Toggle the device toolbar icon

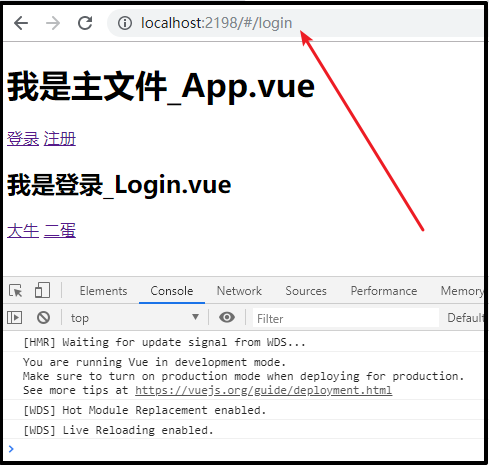[x=42, y=290]
